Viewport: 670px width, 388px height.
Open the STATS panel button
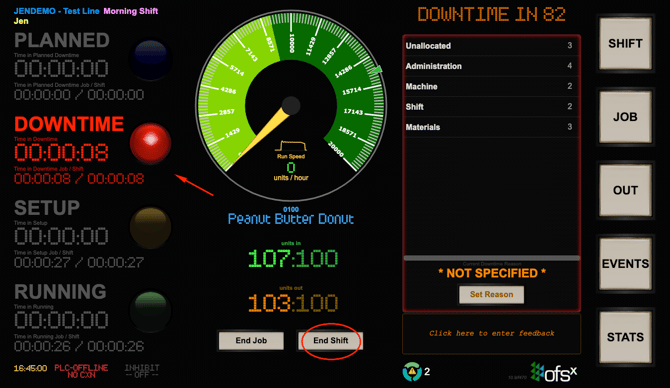tap(625, 337)
